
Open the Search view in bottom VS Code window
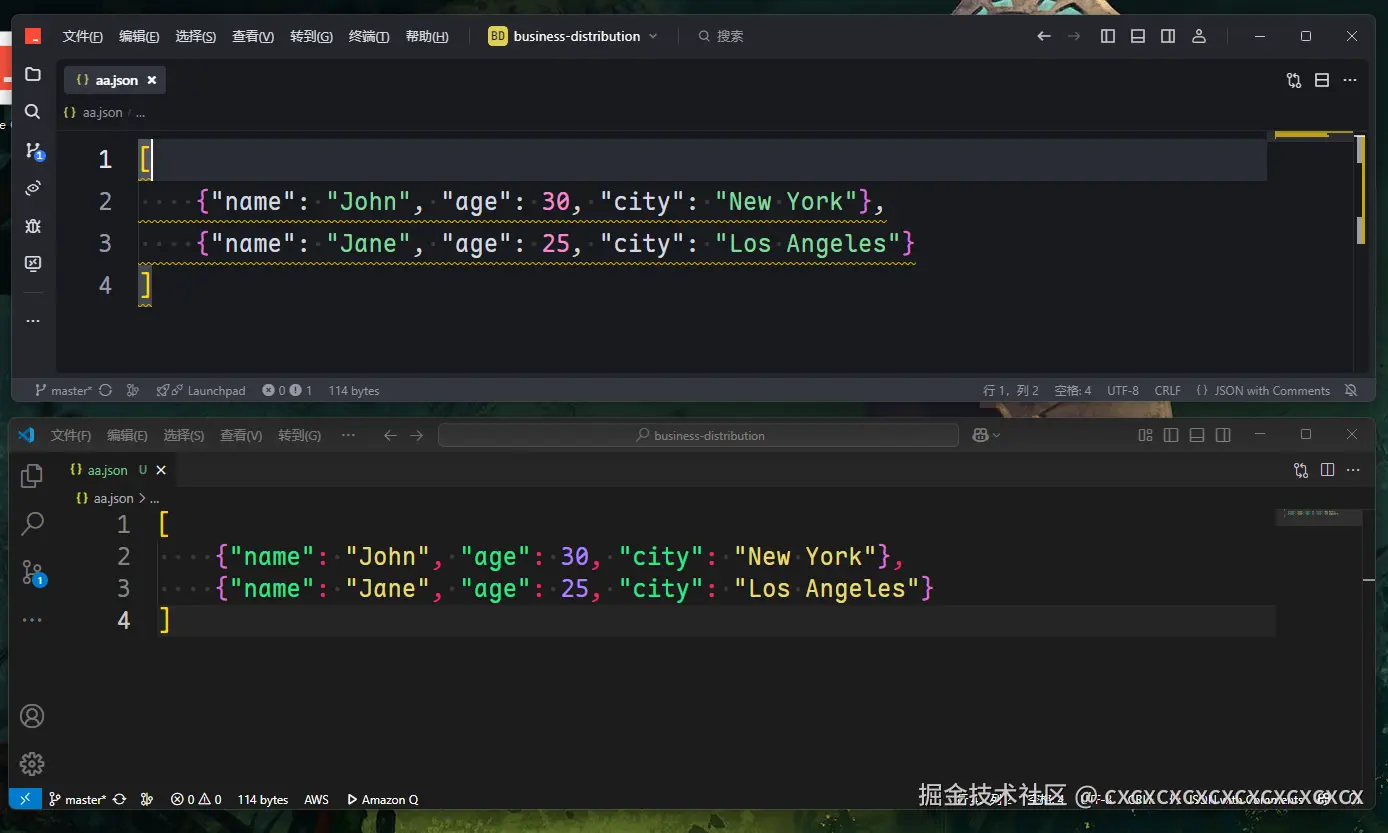pyautogui.click(x=32, y=523)
